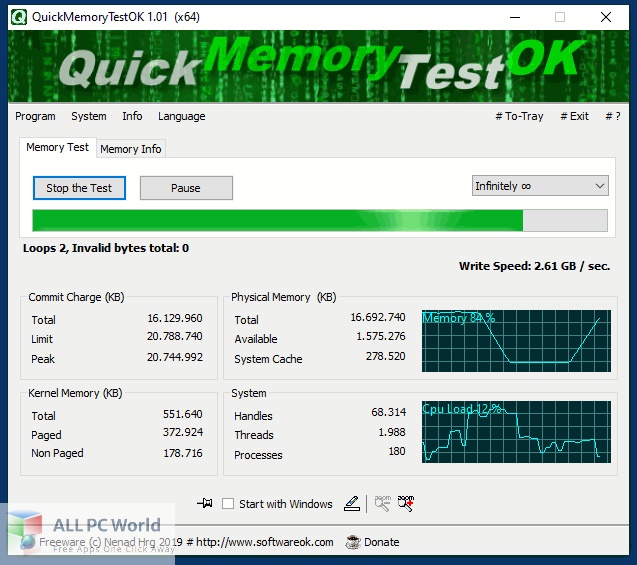637x565 pixels.
Task: Click the zoom out magnifier icon
Action: click(382, 503)
